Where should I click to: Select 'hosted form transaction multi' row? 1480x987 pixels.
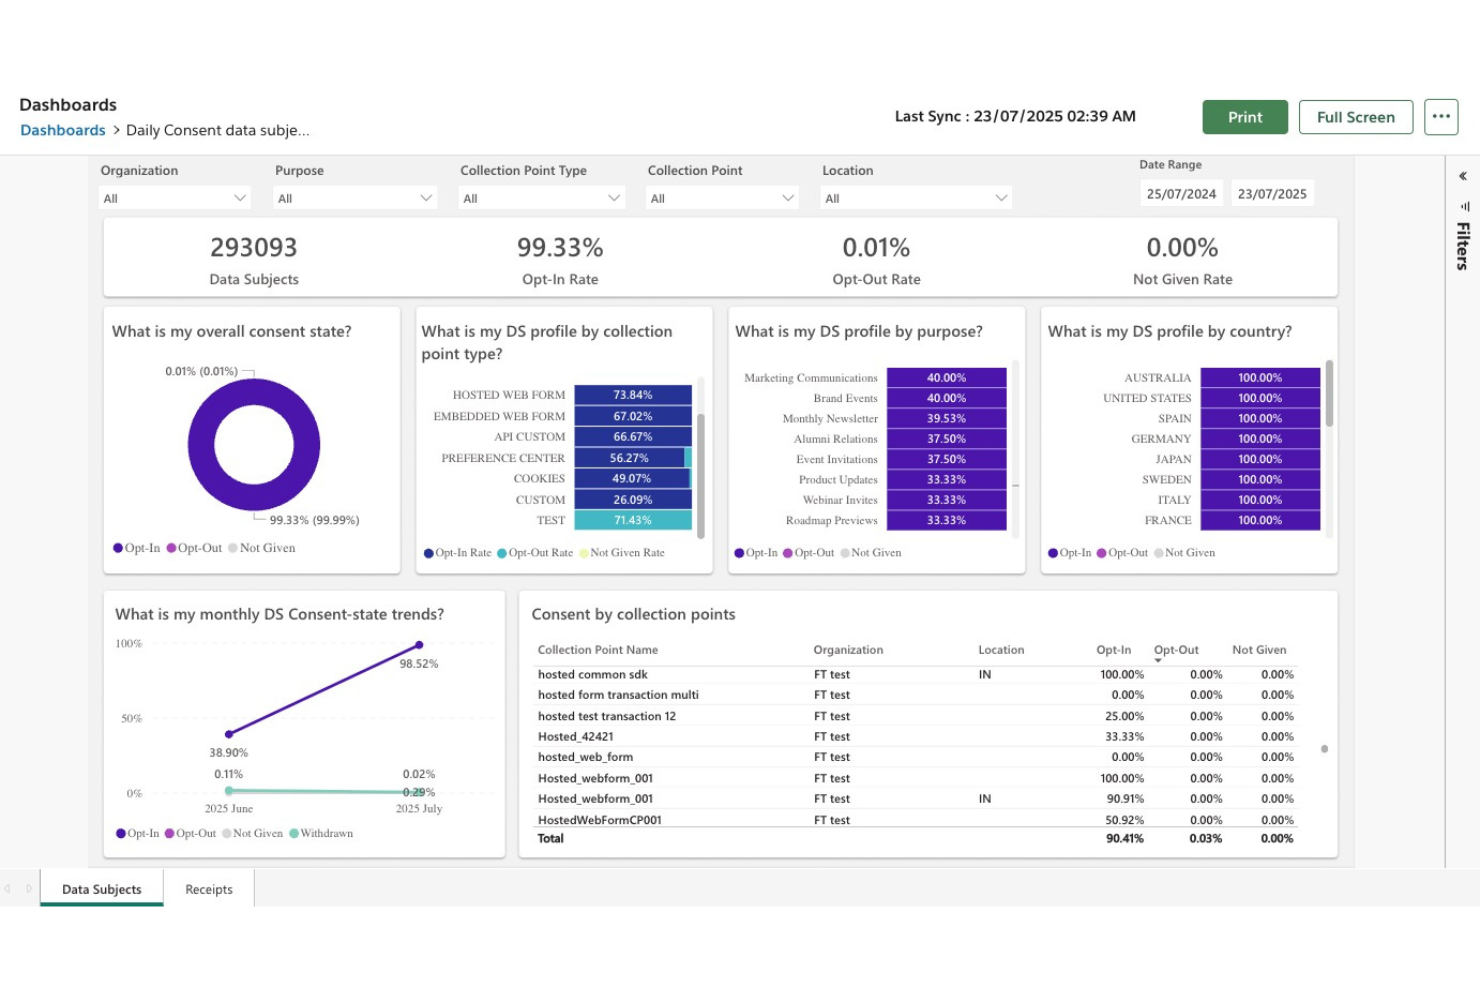click(x=916, y=695)
